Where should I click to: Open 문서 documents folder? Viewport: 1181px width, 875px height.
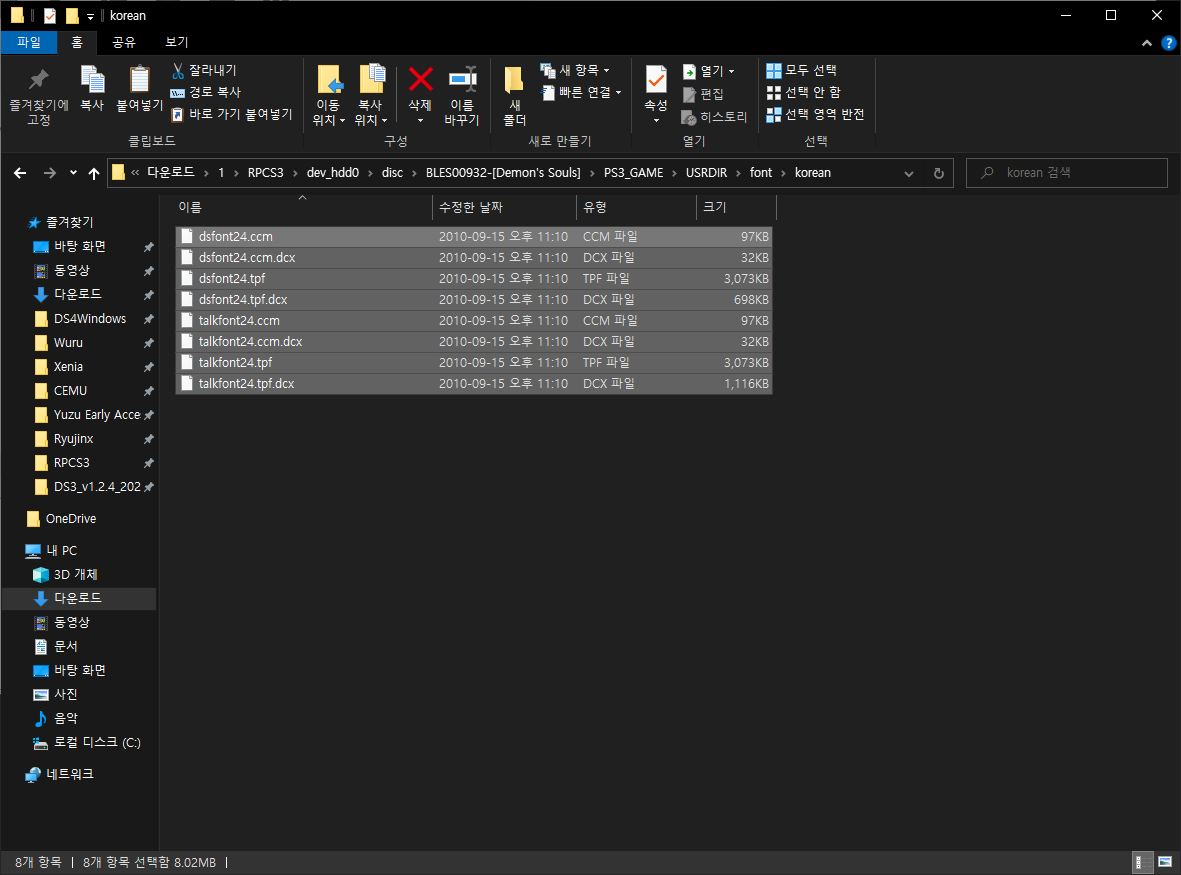[x=56, y=646]
